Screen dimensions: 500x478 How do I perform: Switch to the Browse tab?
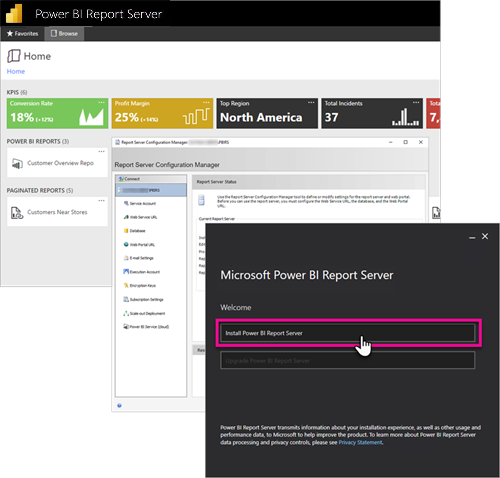[64, 34]
